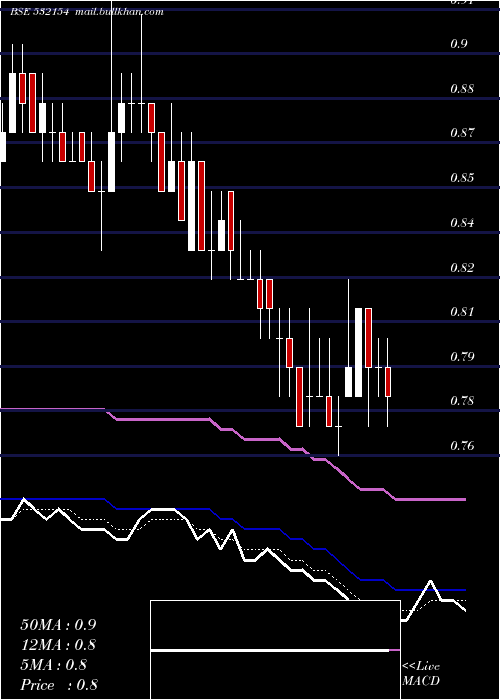The image size is (500, 700).
Task: Click the mail.bullkhan.com watermark text
Action: pyautogui.click(x=119, y=12)
